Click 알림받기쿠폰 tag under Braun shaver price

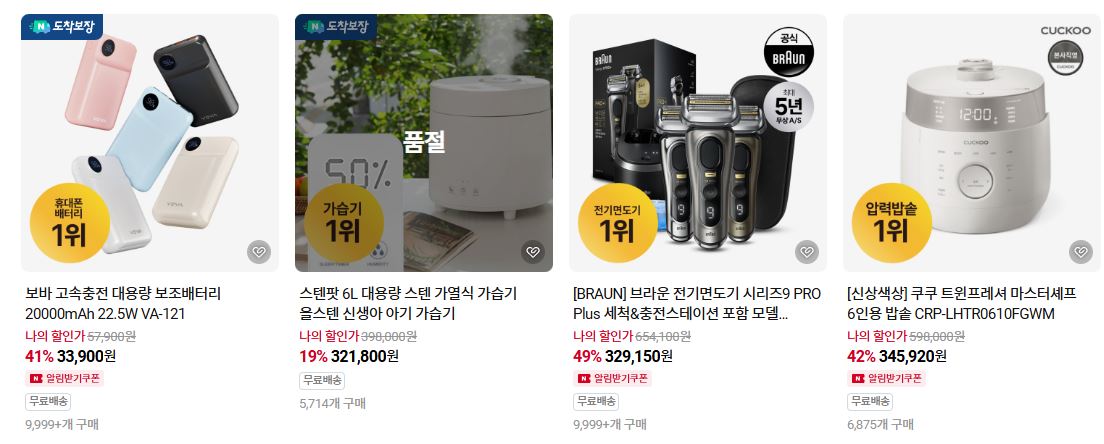613,379
